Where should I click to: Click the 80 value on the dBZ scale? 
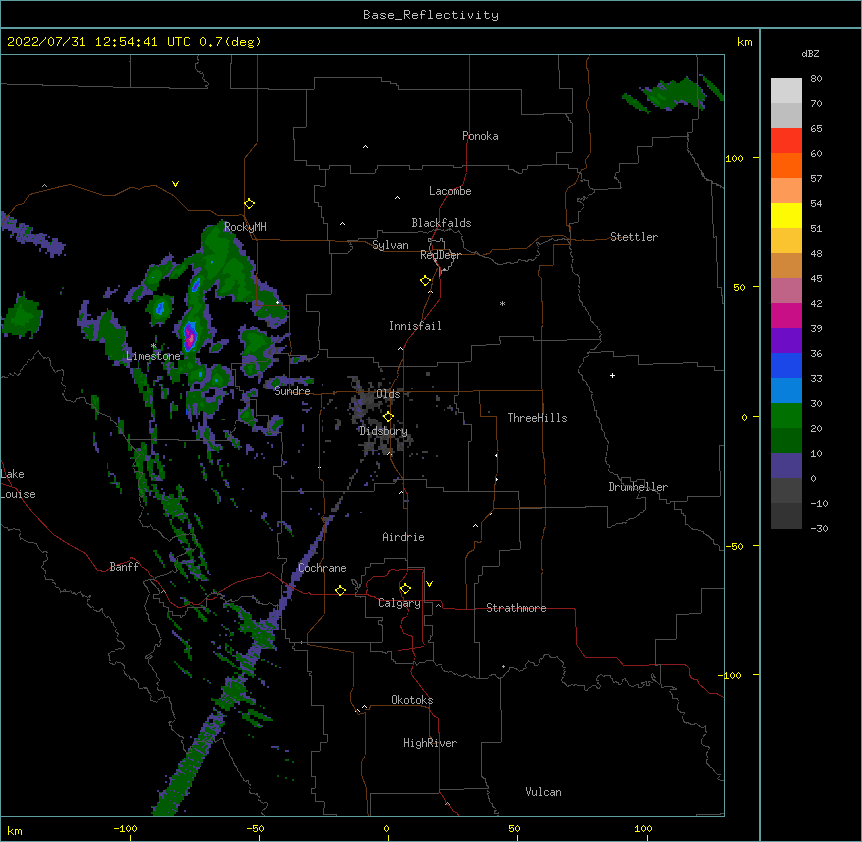[x=816, y=79]
